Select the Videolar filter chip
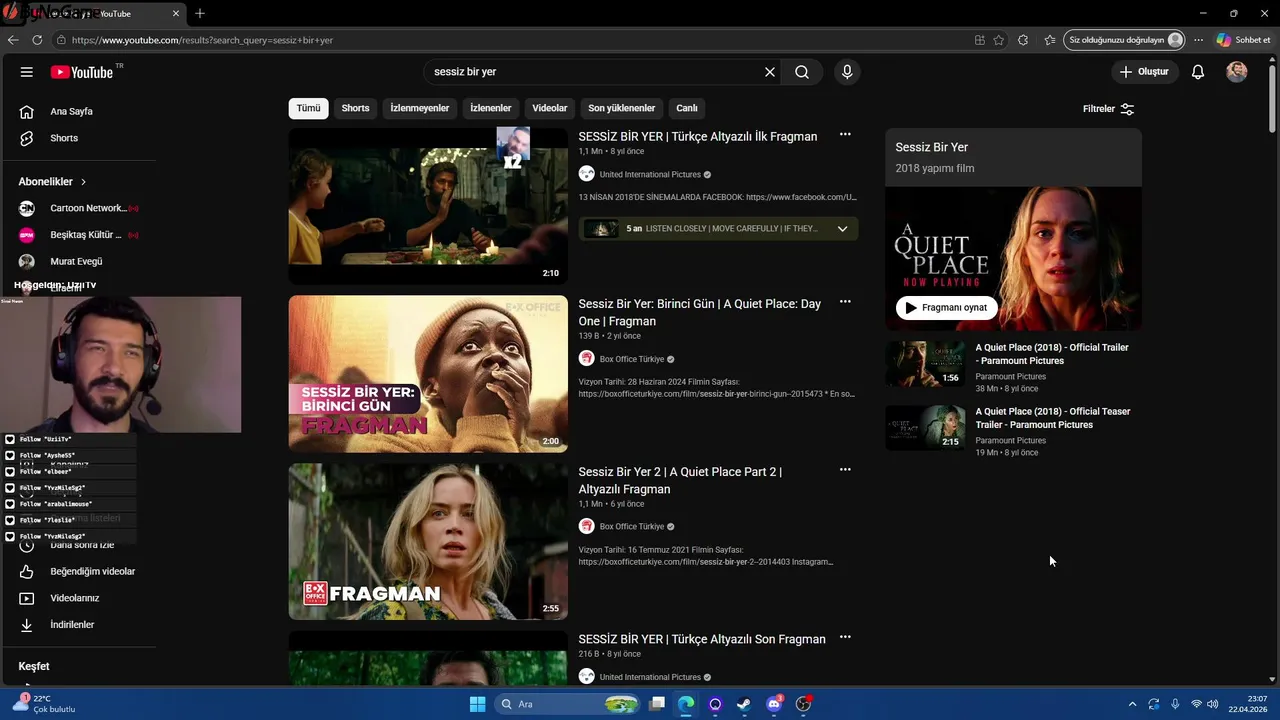 point(549,108)
